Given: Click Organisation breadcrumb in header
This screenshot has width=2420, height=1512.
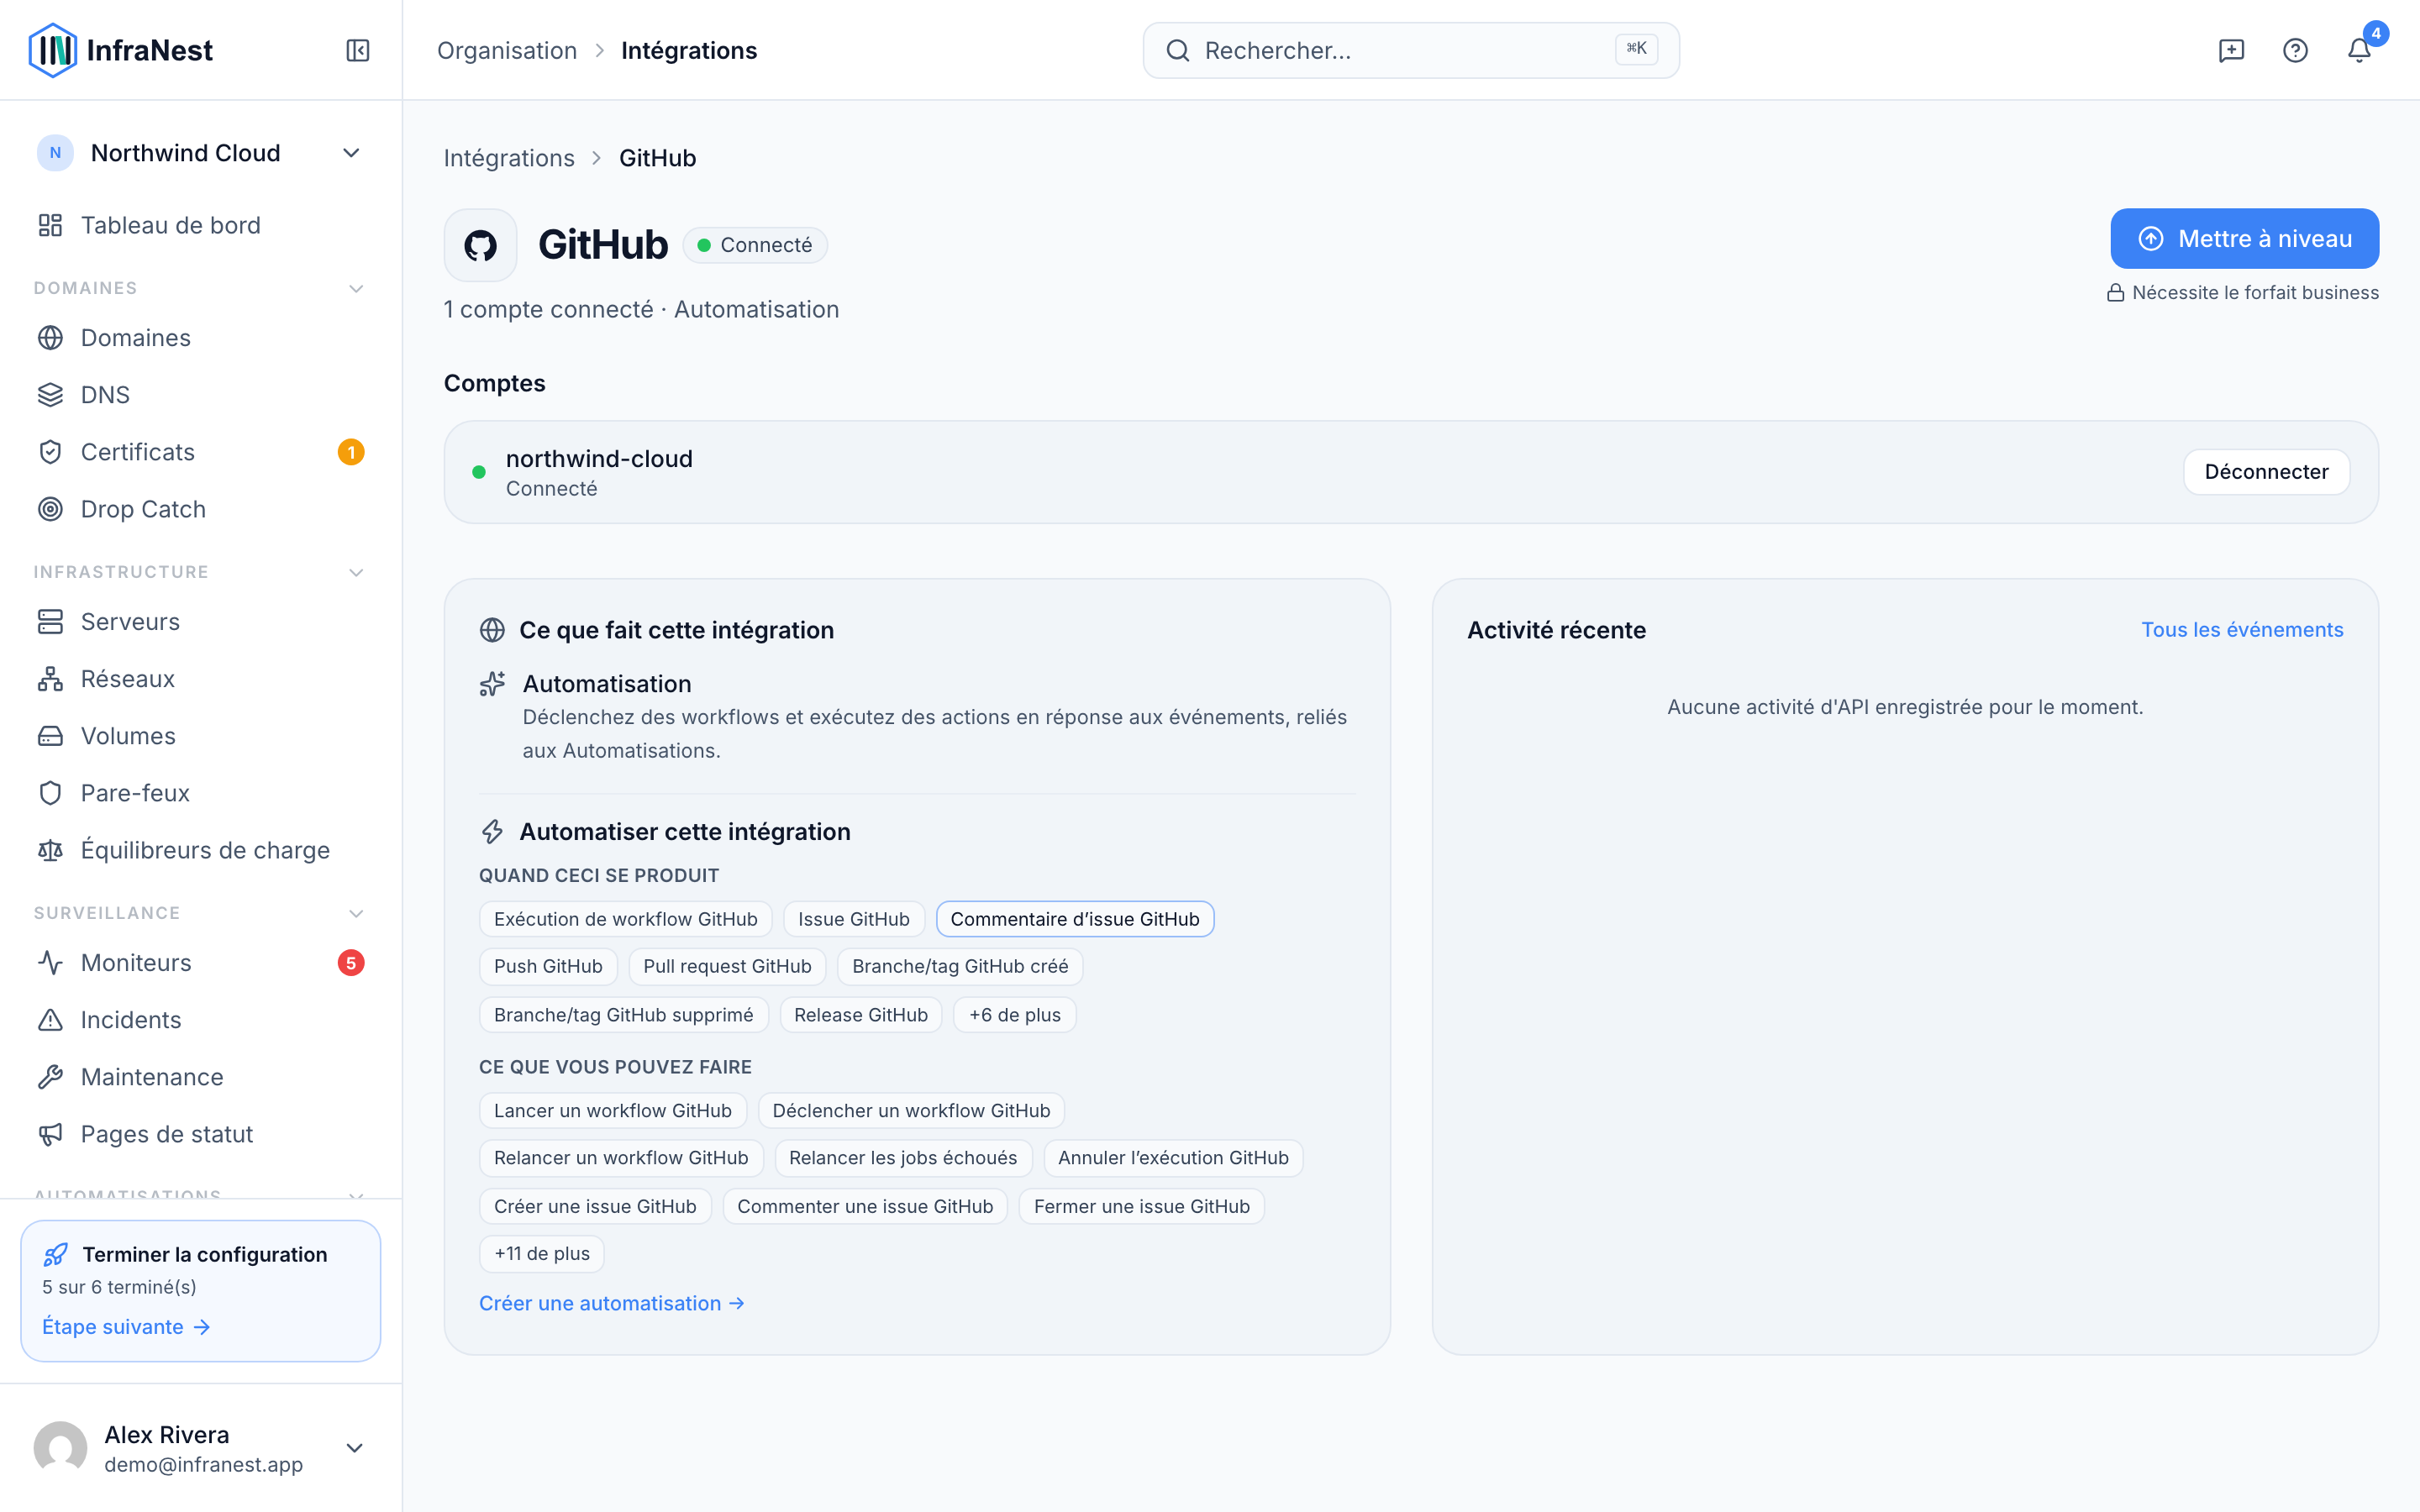Looking at the screenshot, I should [507, 50].
